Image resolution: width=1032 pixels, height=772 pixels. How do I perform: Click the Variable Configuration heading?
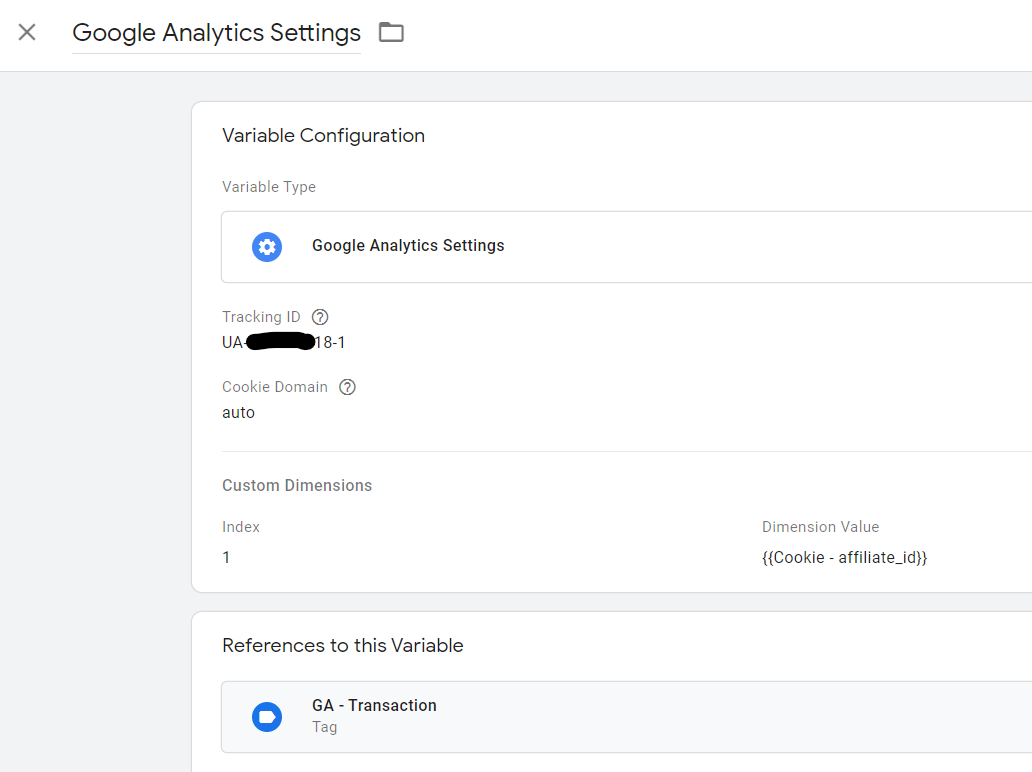[x=323, y=136]
